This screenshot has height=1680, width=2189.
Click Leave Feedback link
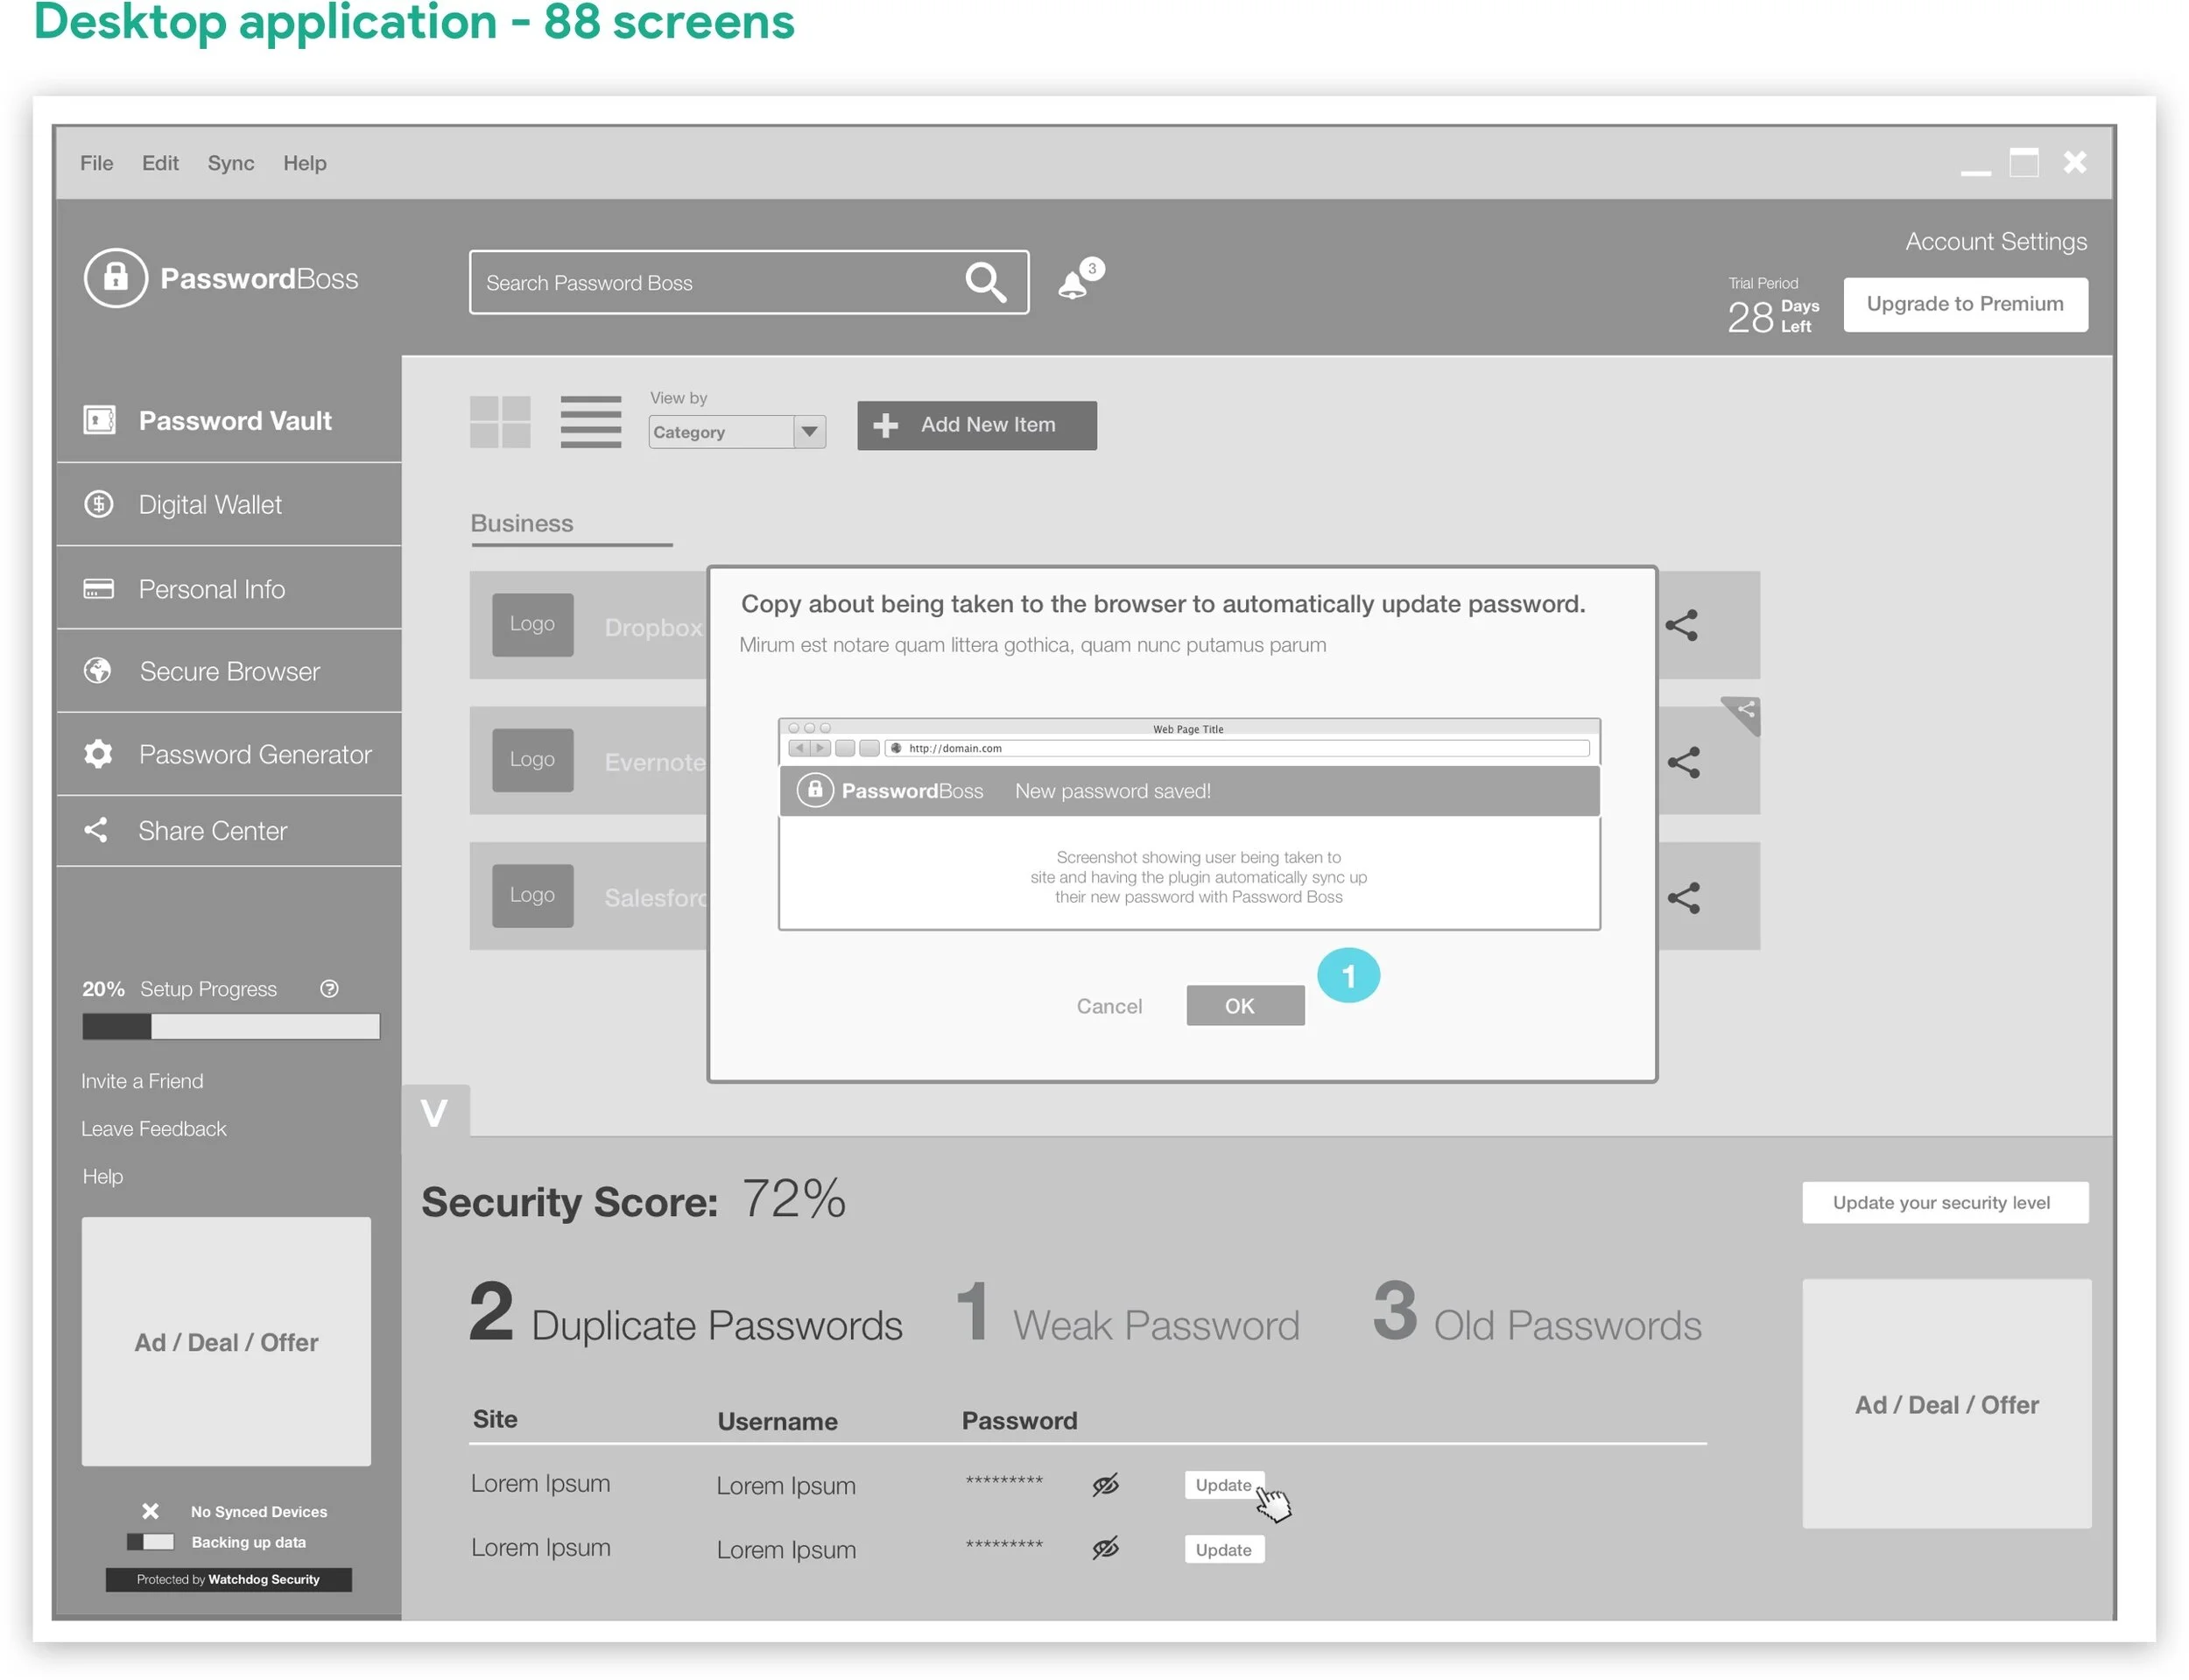pyautogui.click(x=154, y=1129)
